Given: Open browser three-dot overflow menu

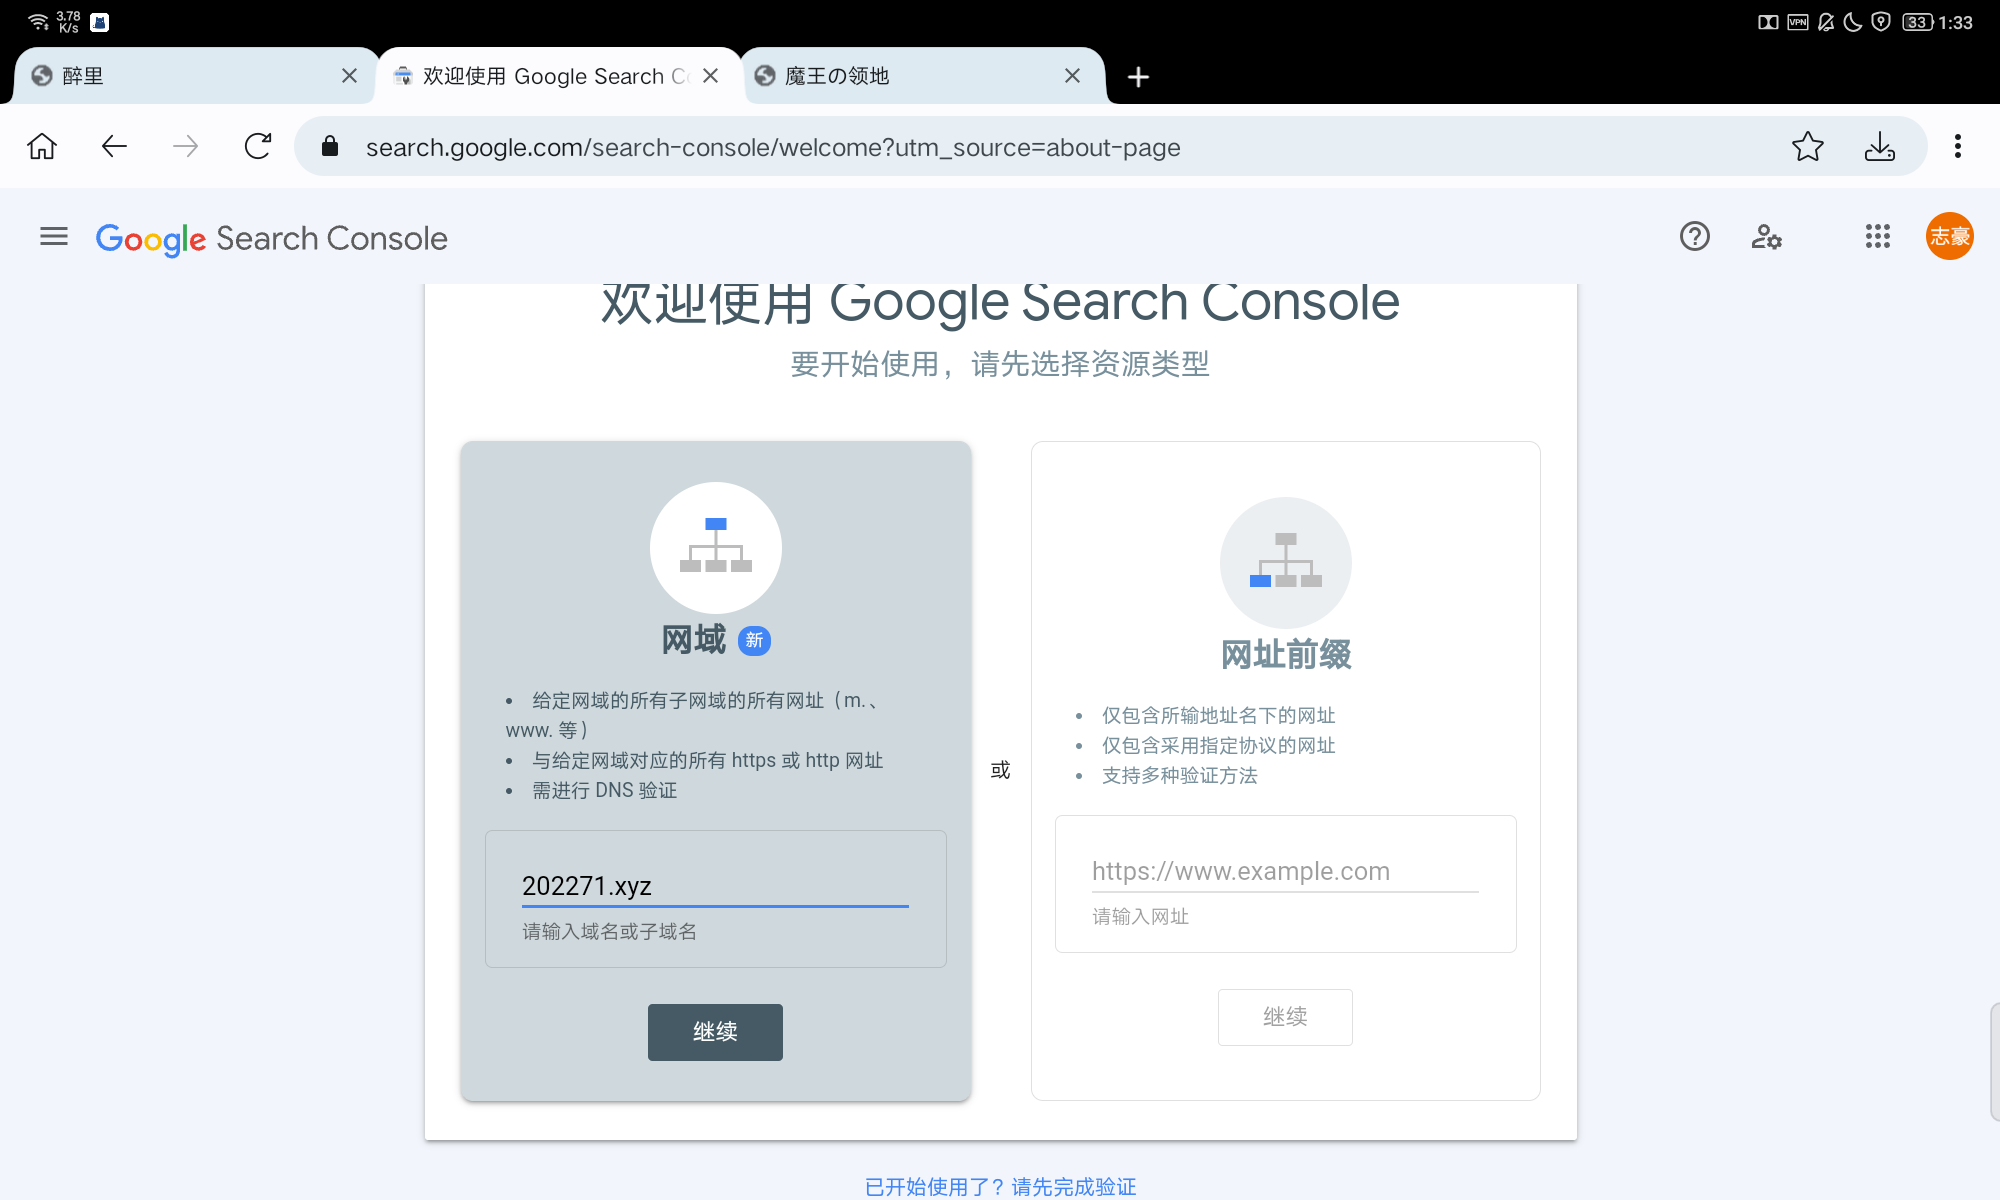Looking at the screenshot, I should pos(1957,147).
